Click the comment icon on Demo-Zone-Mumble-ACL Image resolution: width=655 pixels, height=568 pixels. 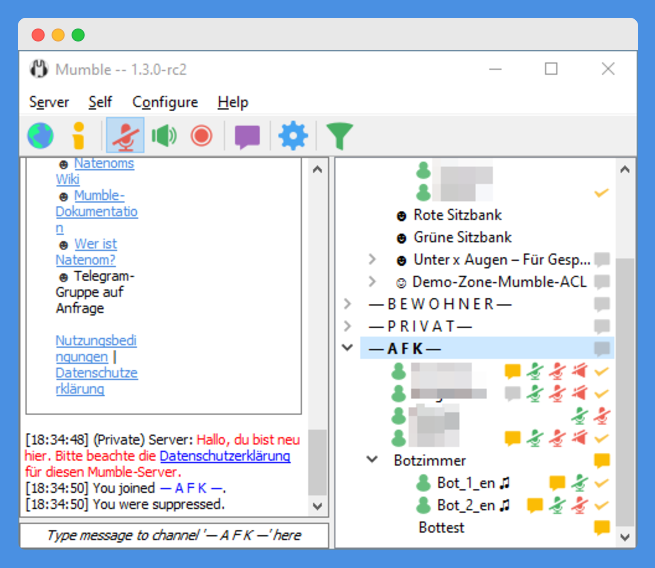point(602,282)
